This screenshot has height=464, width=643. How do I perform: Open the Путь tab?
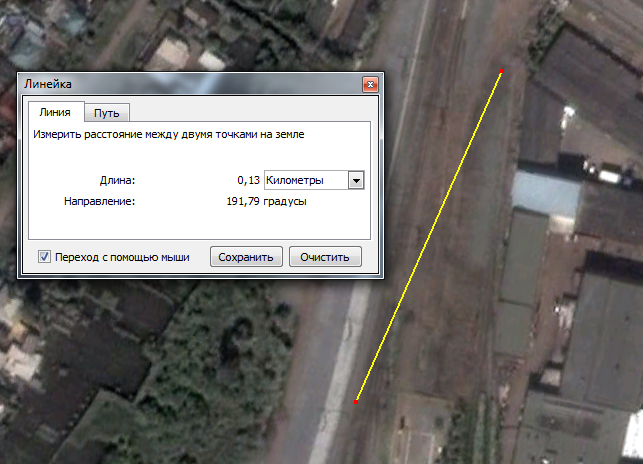pos(106,113)
